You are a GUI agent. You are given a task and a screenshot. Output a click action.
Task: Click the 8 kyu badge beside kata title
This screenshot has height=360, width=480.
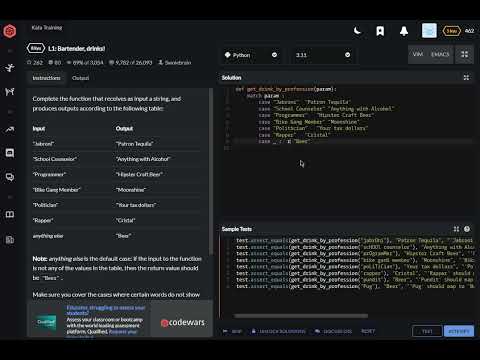[x=36, y=48]
